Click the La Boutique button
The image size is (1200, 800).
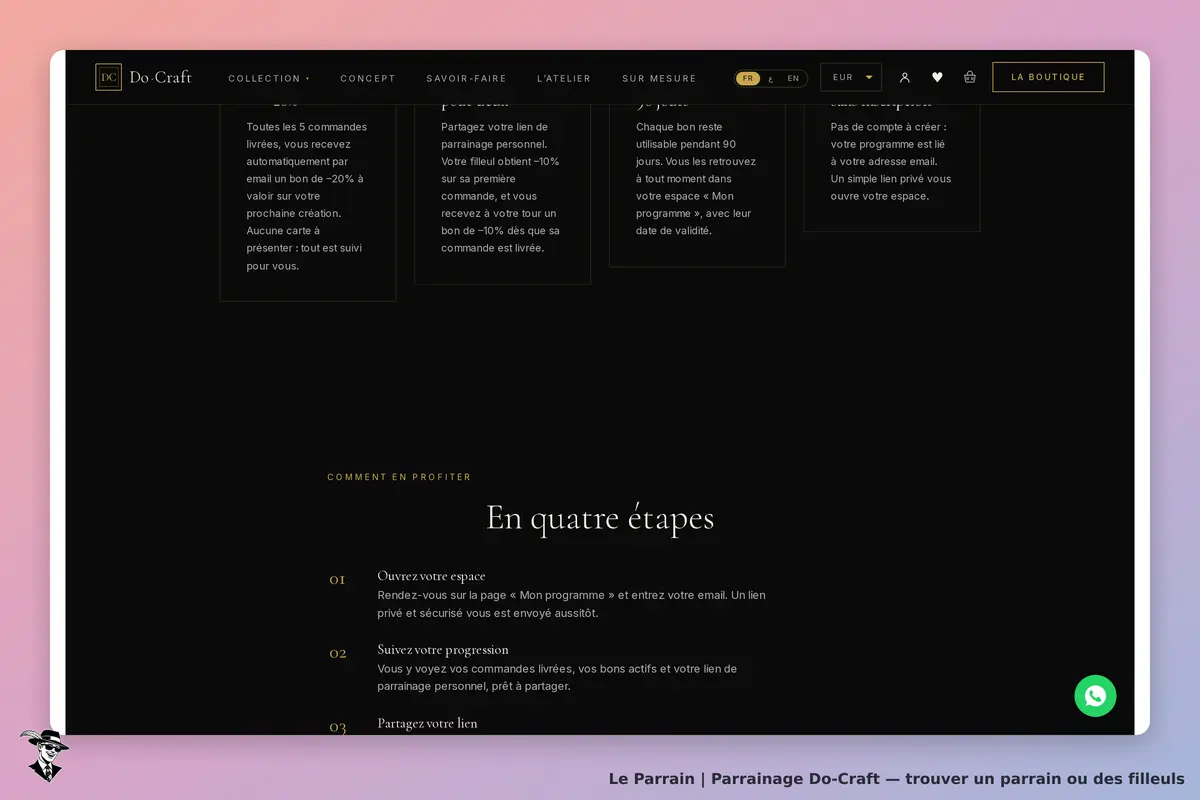[x=1048, y=77]
